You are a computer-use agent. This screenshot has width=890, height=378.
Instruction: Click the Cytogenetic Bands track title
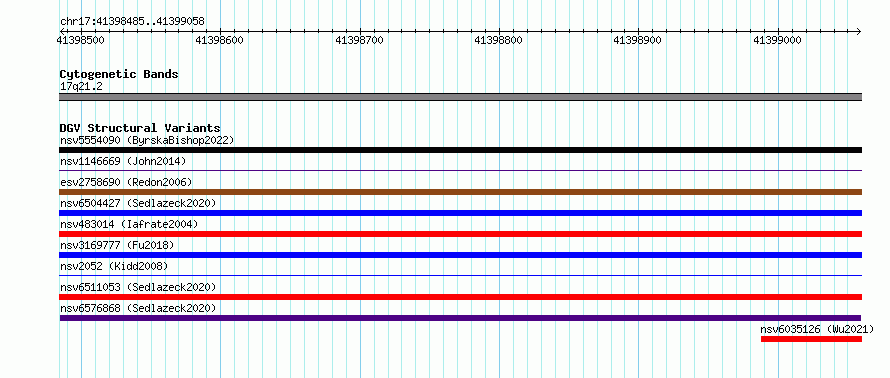coord(119,74)
